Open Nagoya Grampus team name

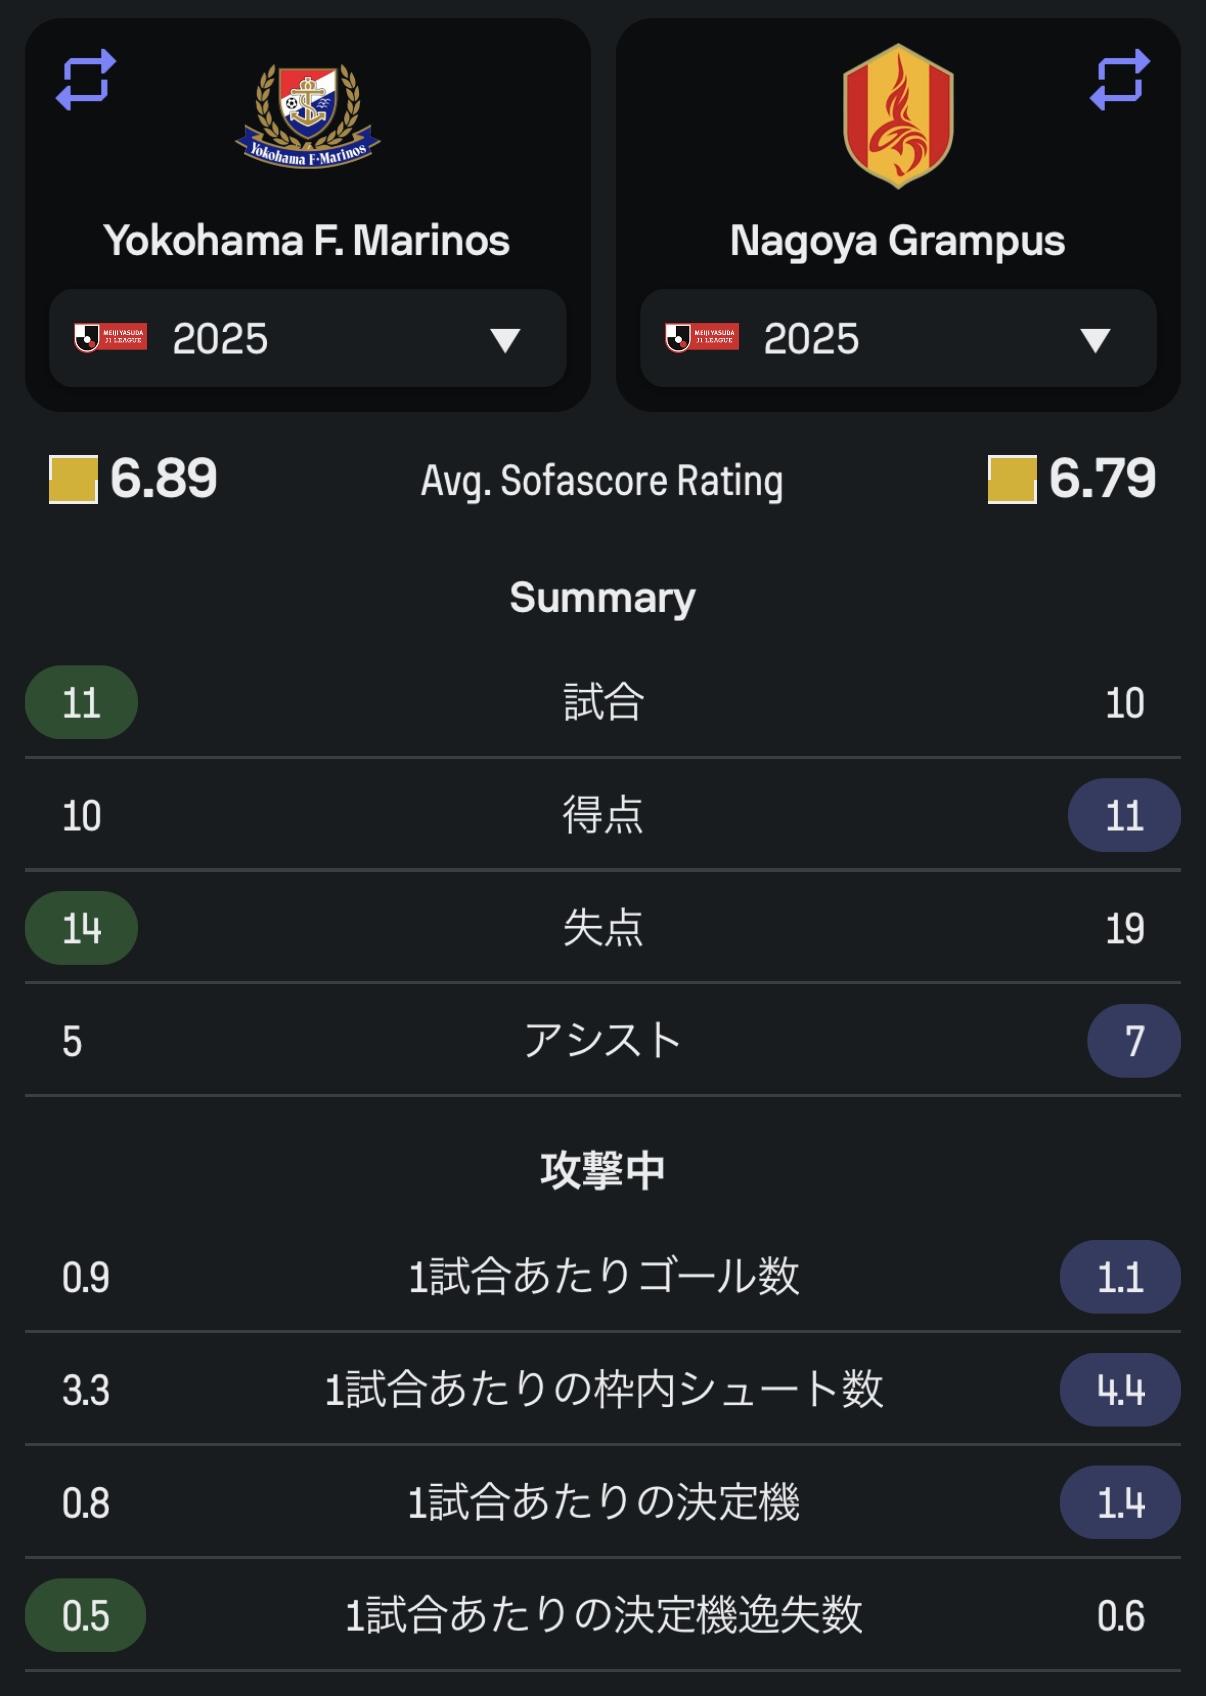pos(898,241)
